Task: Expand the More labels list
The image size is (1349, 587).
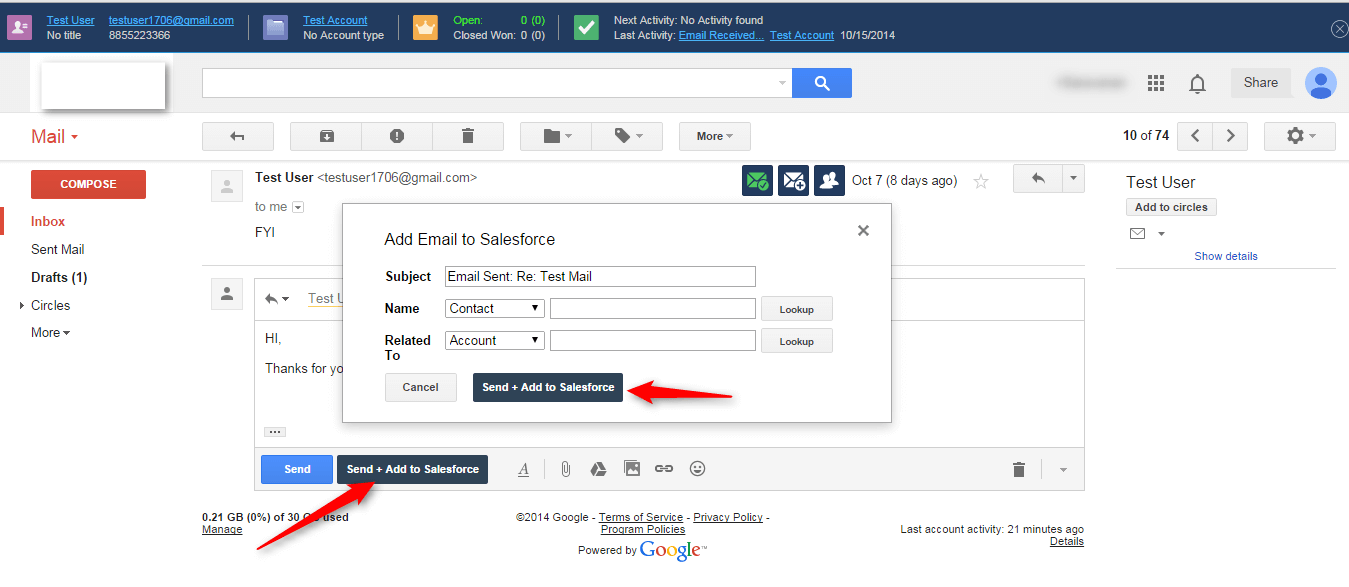Action: 50,332
